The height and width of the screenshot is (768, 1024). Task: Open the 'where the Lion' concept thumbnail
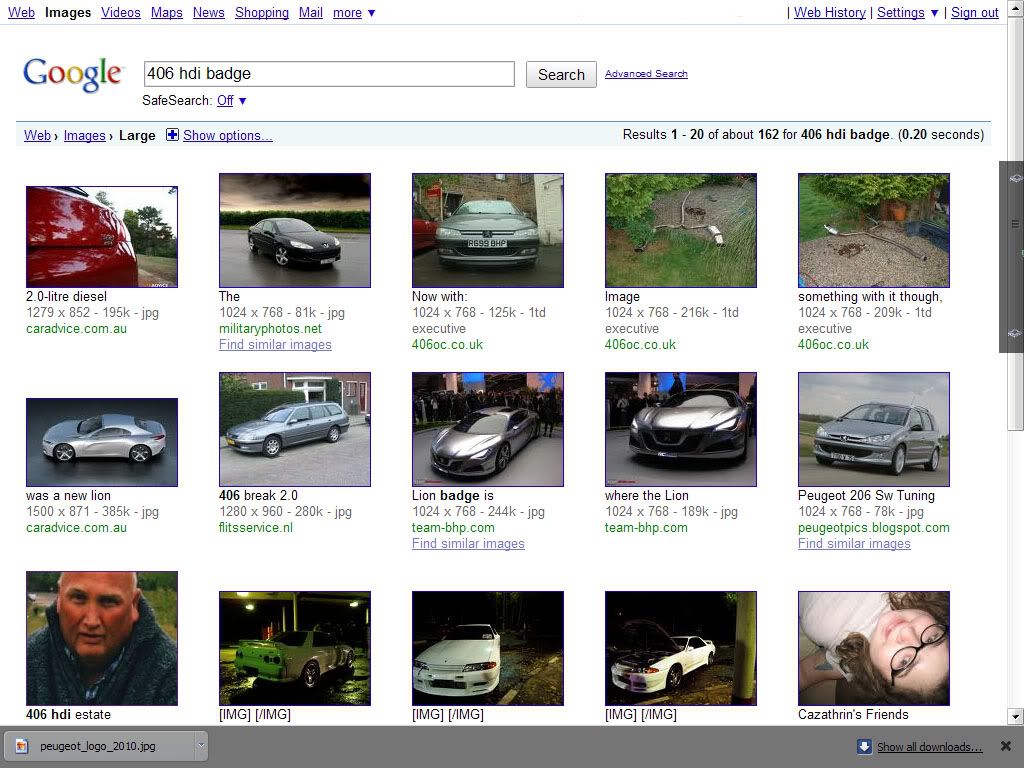[x=680, y=429]
